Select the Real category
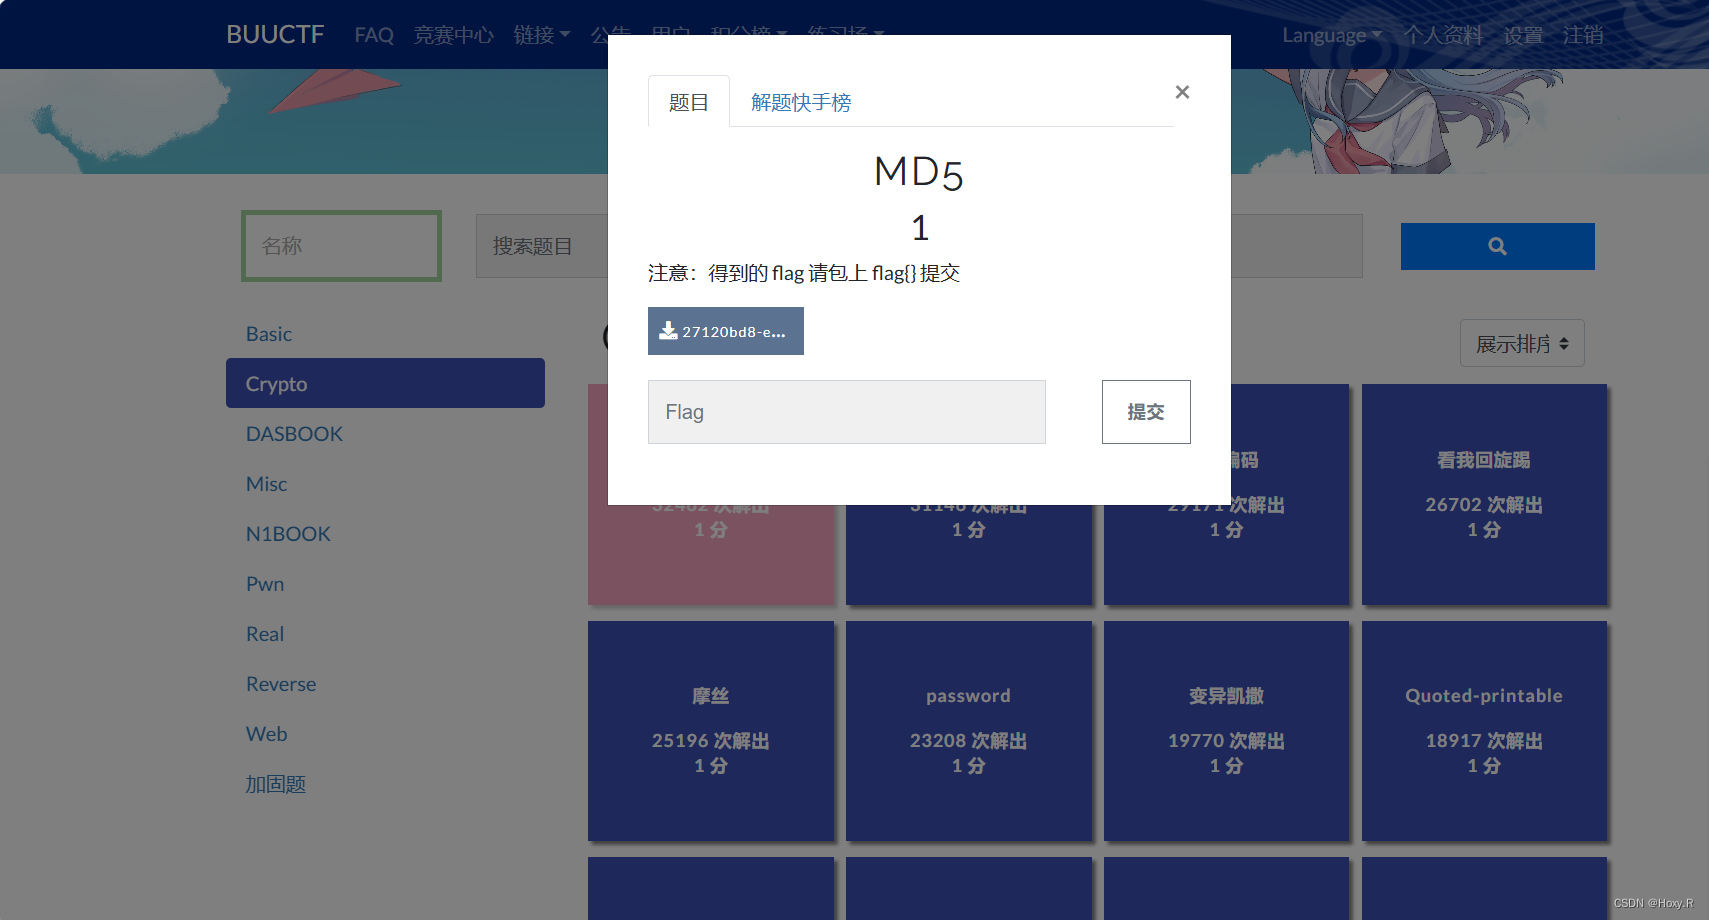Screen dimensions: 1709x920 385,633
